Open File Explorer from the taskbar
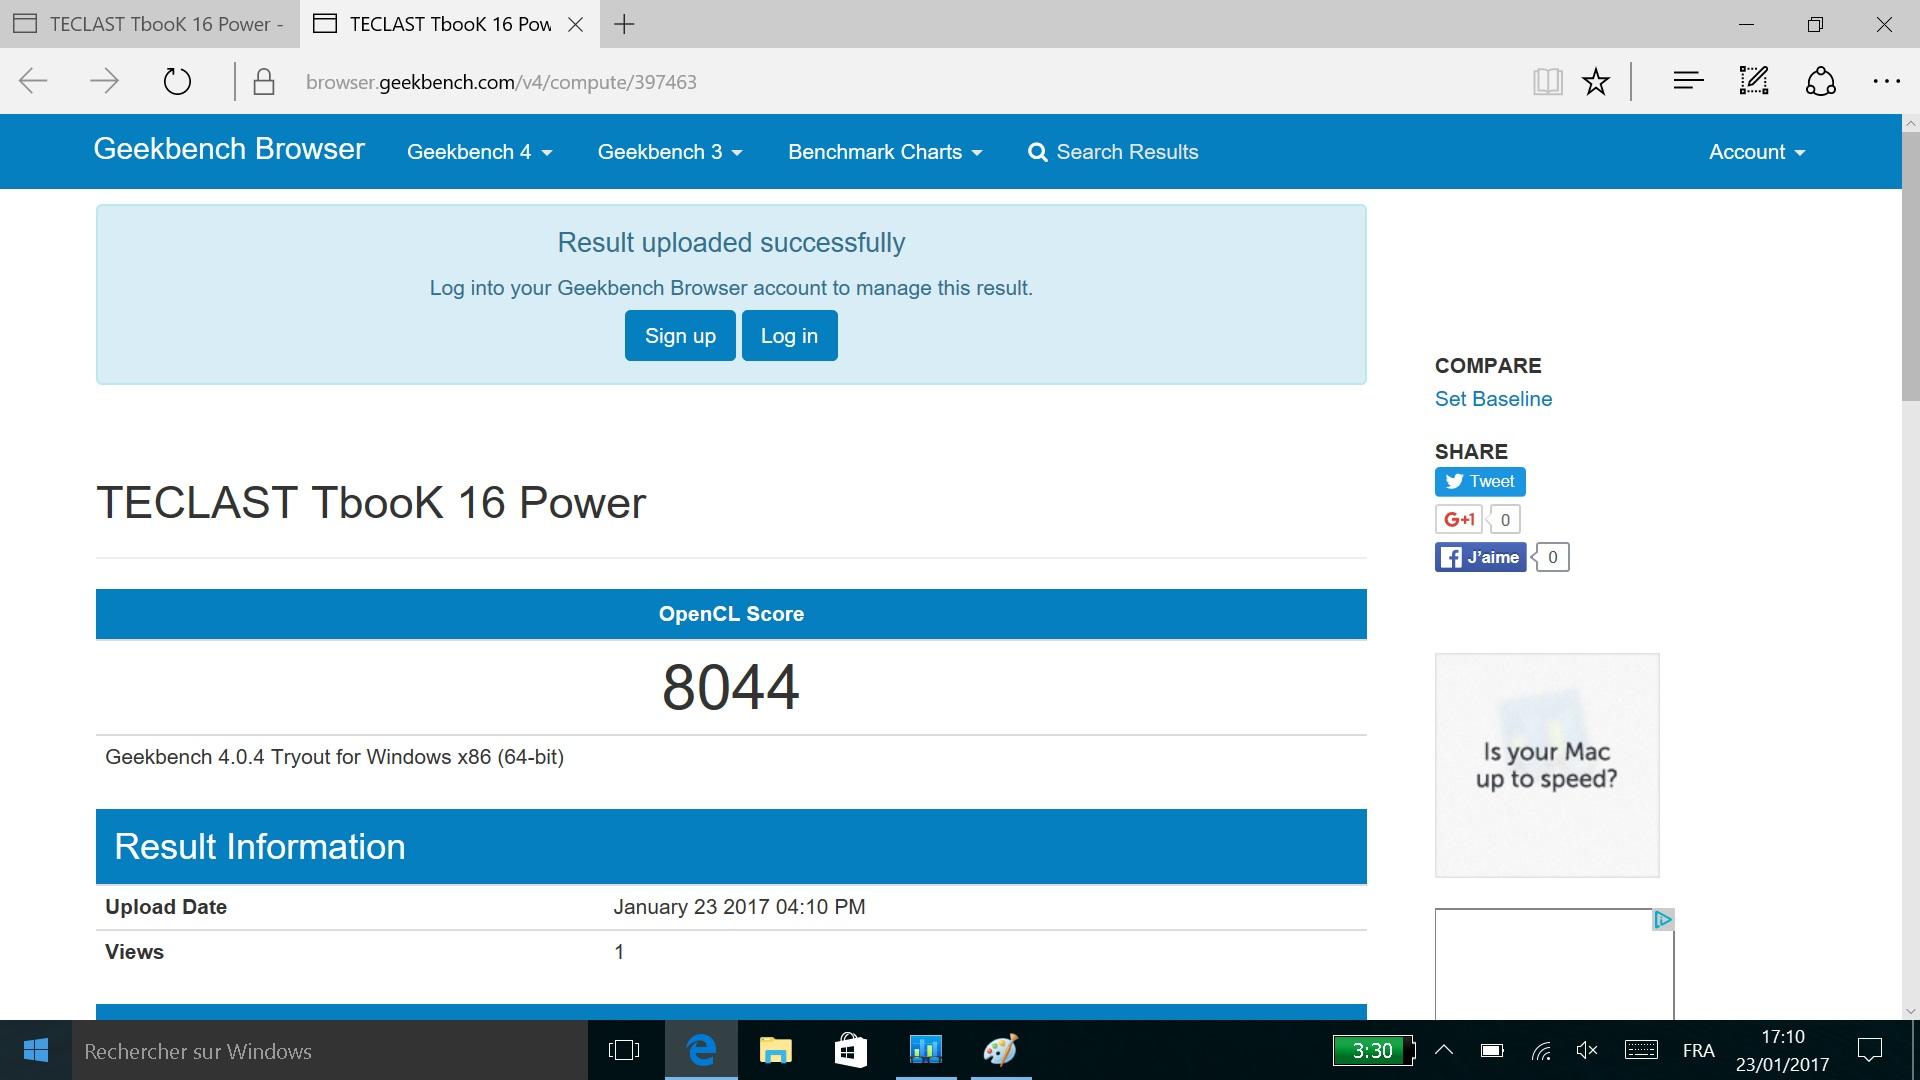 point(775,1050)
